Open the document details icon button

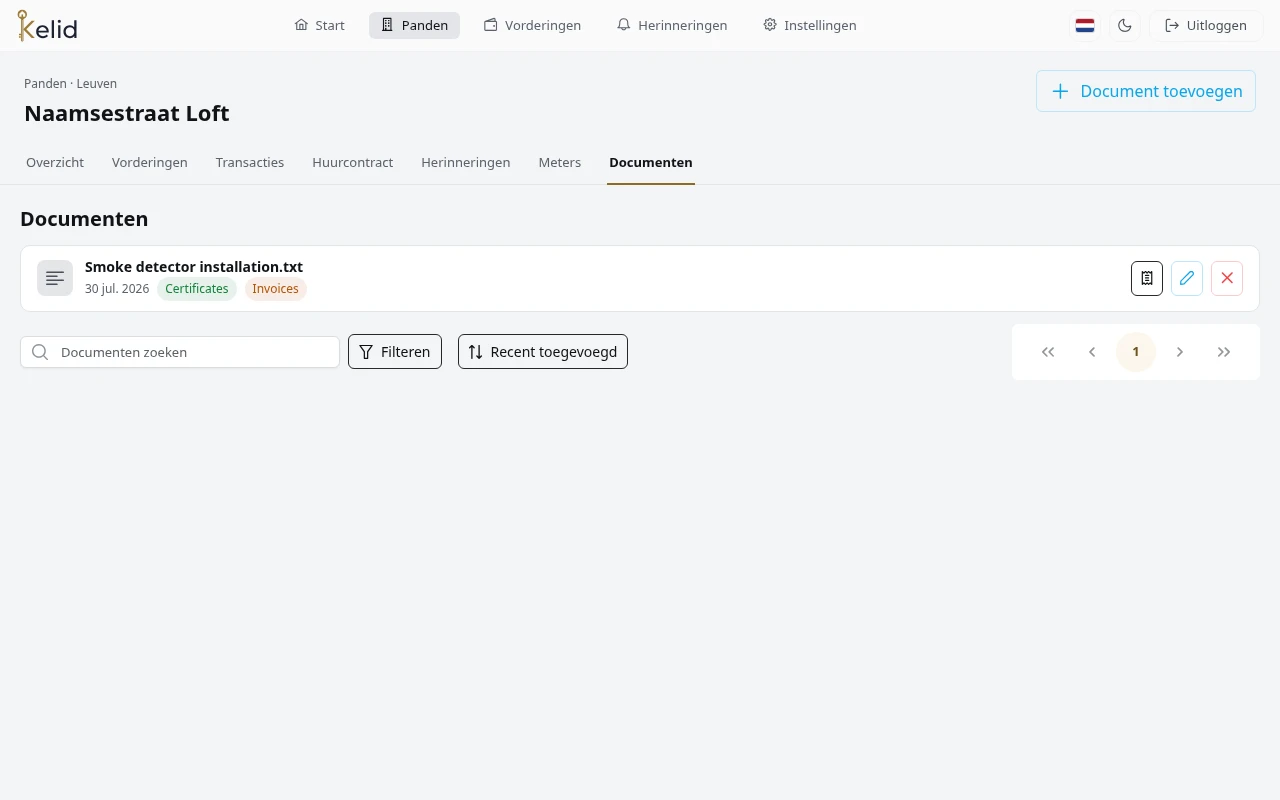1147,278
